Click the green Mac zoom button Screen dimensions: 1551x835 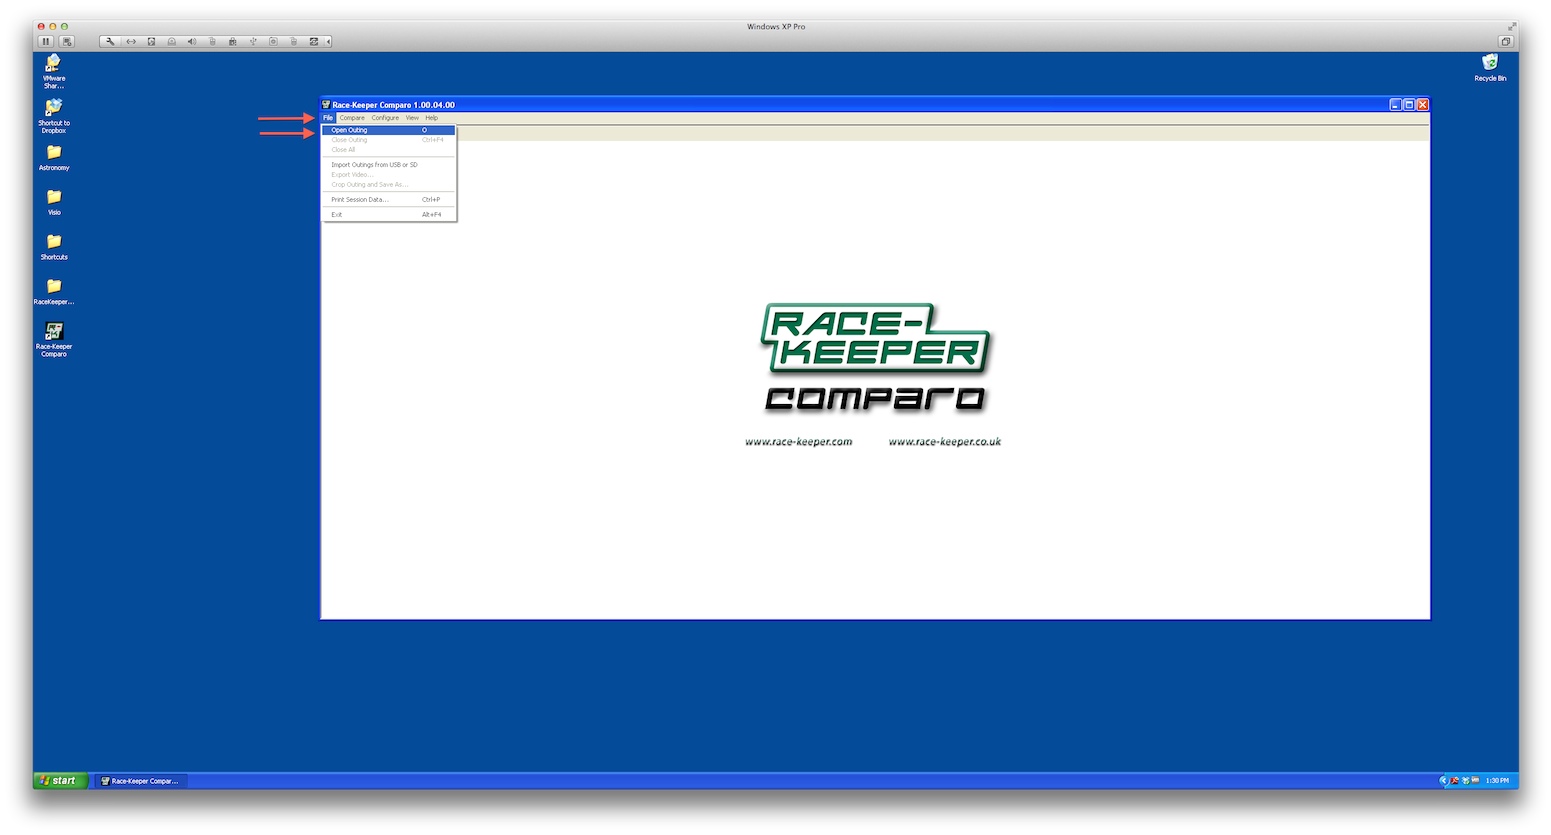(64, 27)
